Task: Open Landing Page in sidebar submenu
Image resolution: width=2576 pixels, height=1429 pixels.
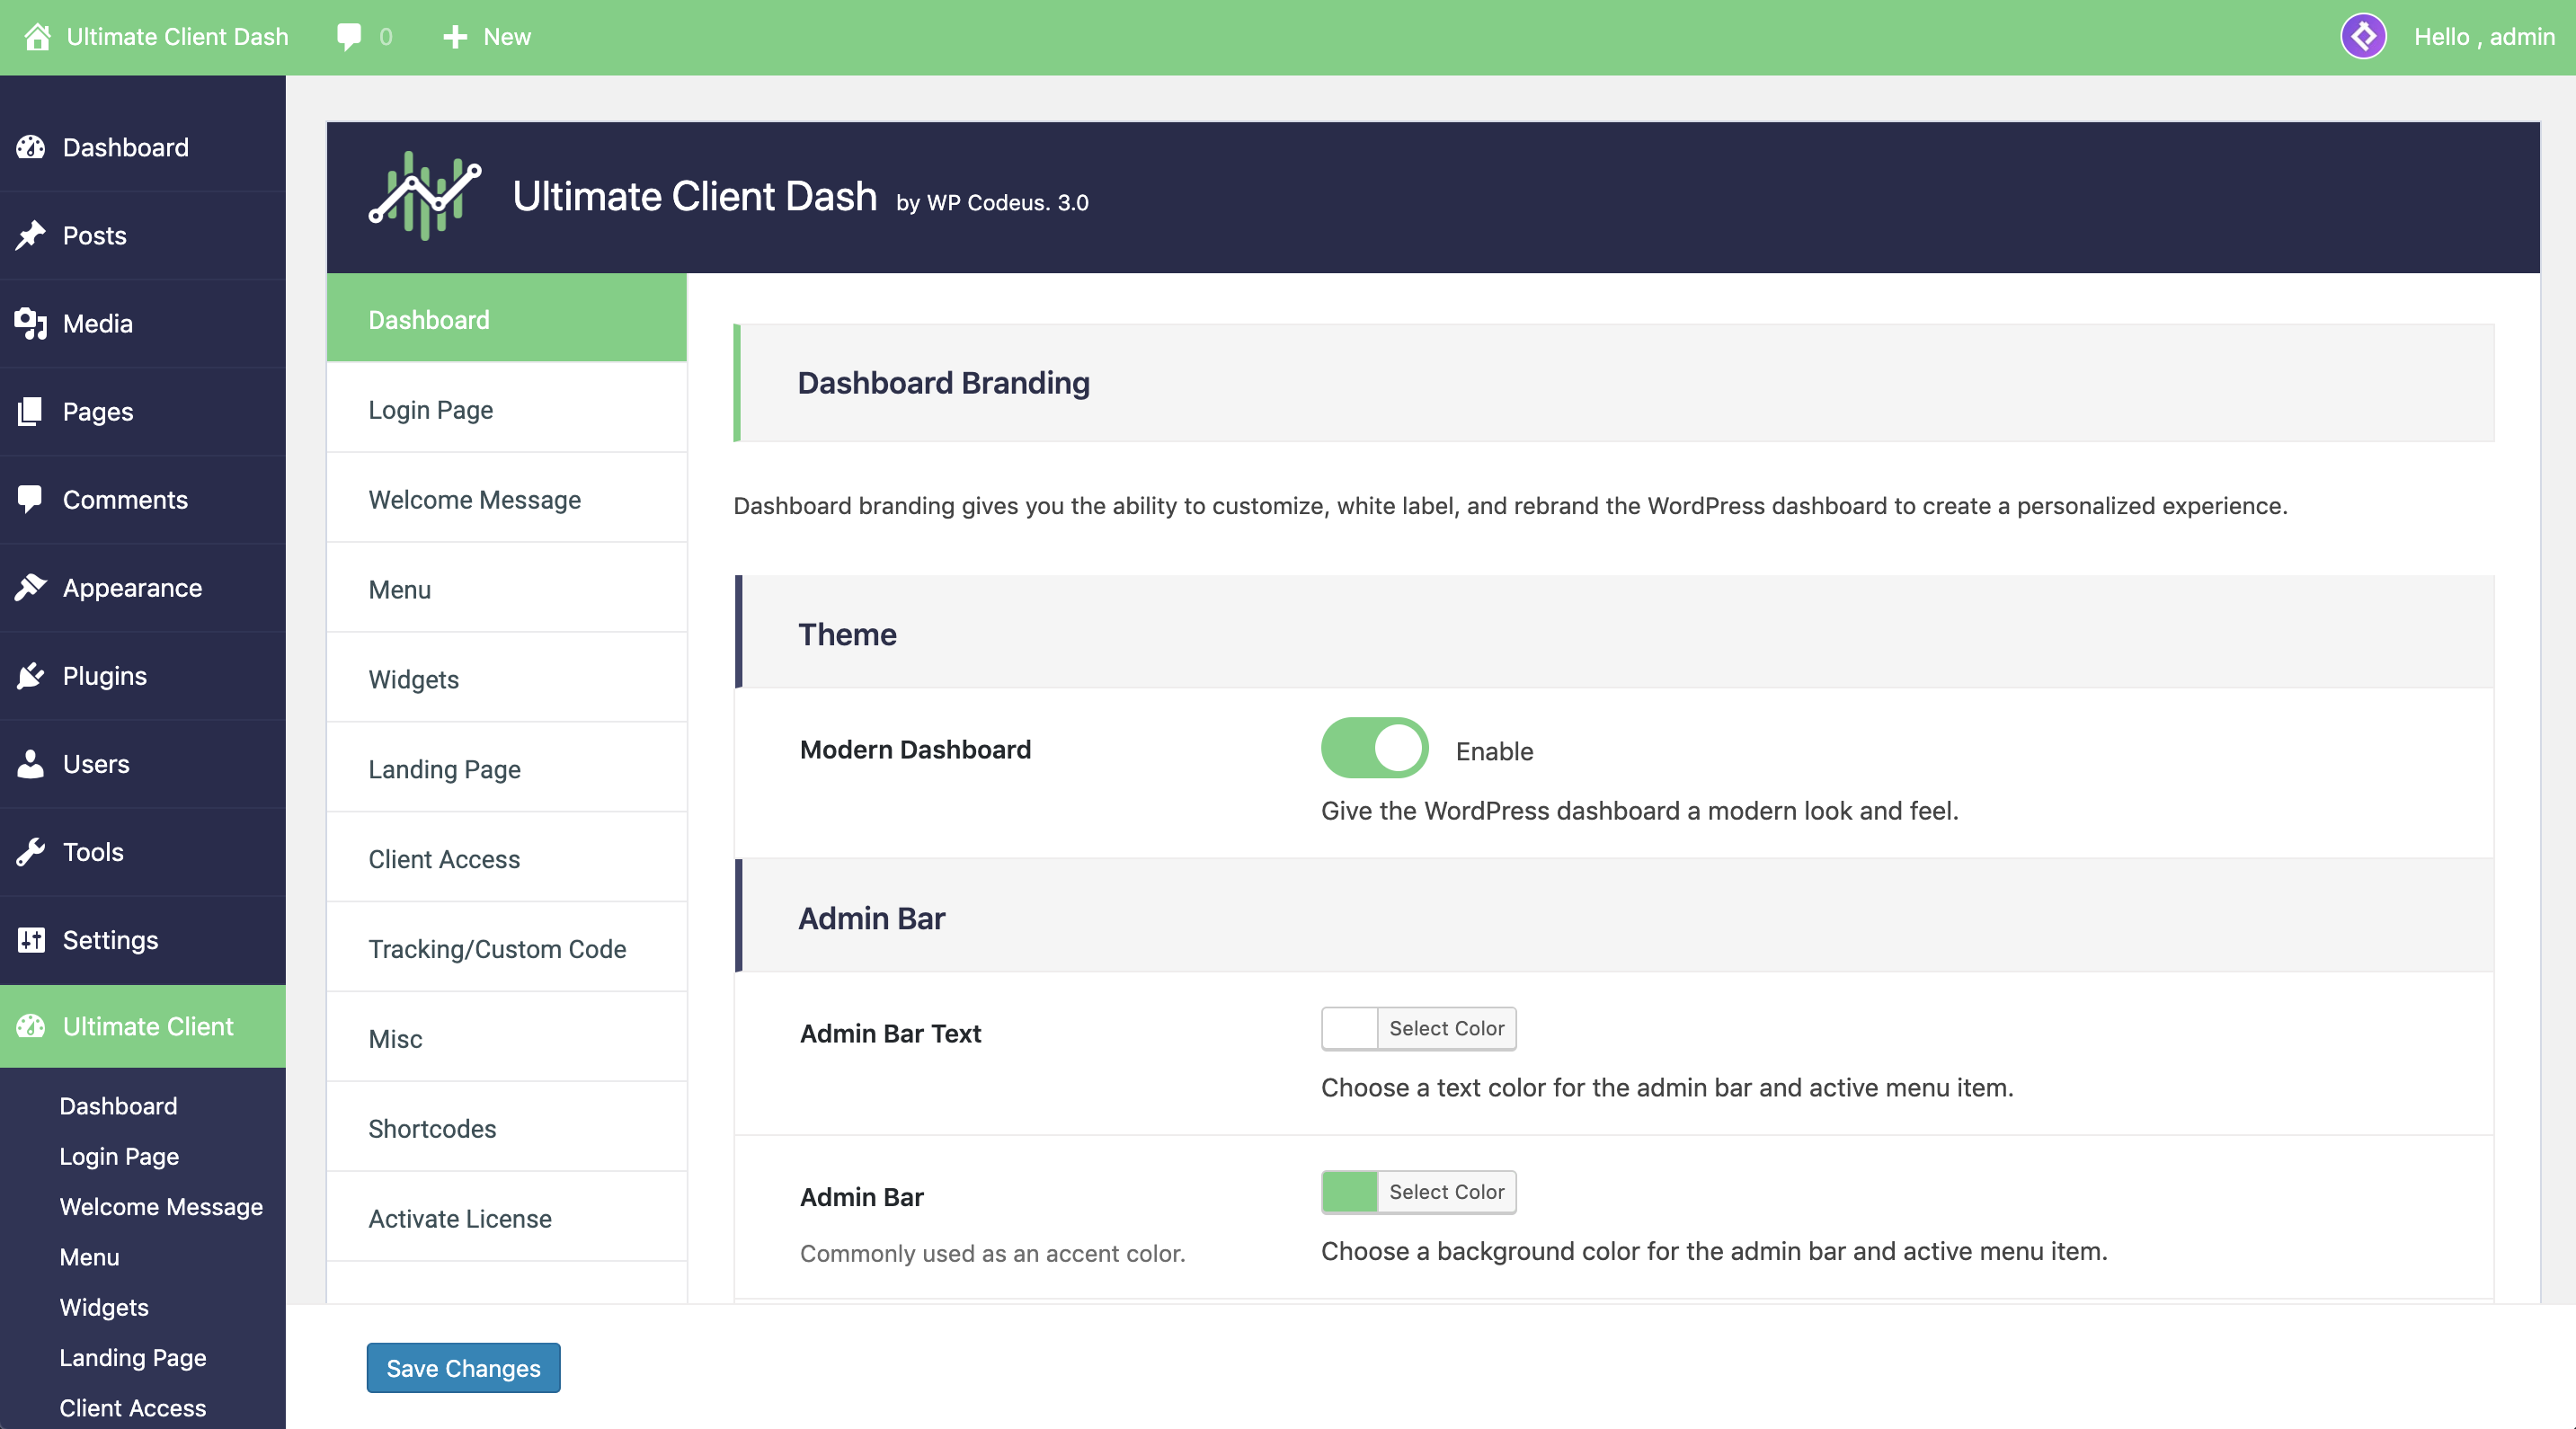Action: pyautogui.click(x=132, y=1357)
